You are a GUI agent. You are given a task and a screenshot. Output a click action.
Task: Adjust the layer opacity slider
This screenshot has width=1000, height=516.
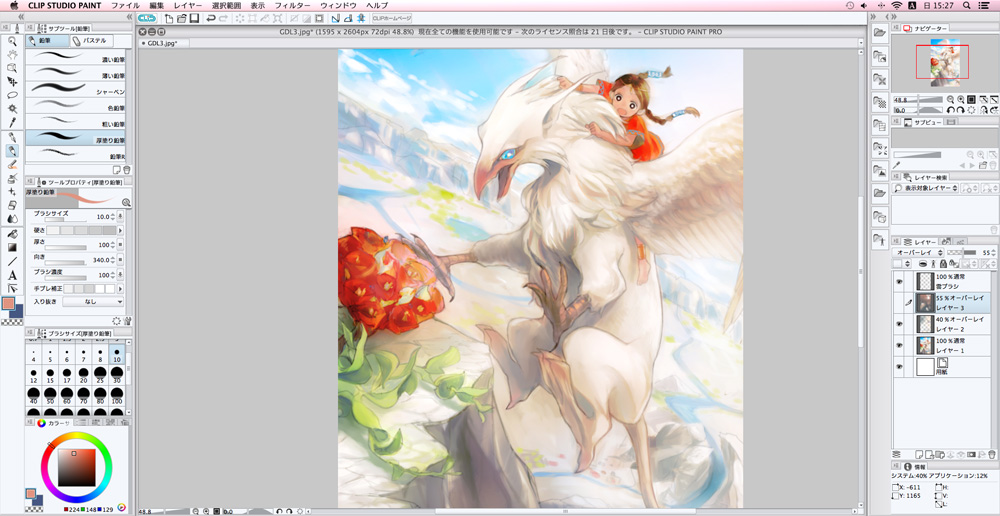pyautogui.click(x=964, y=253)
